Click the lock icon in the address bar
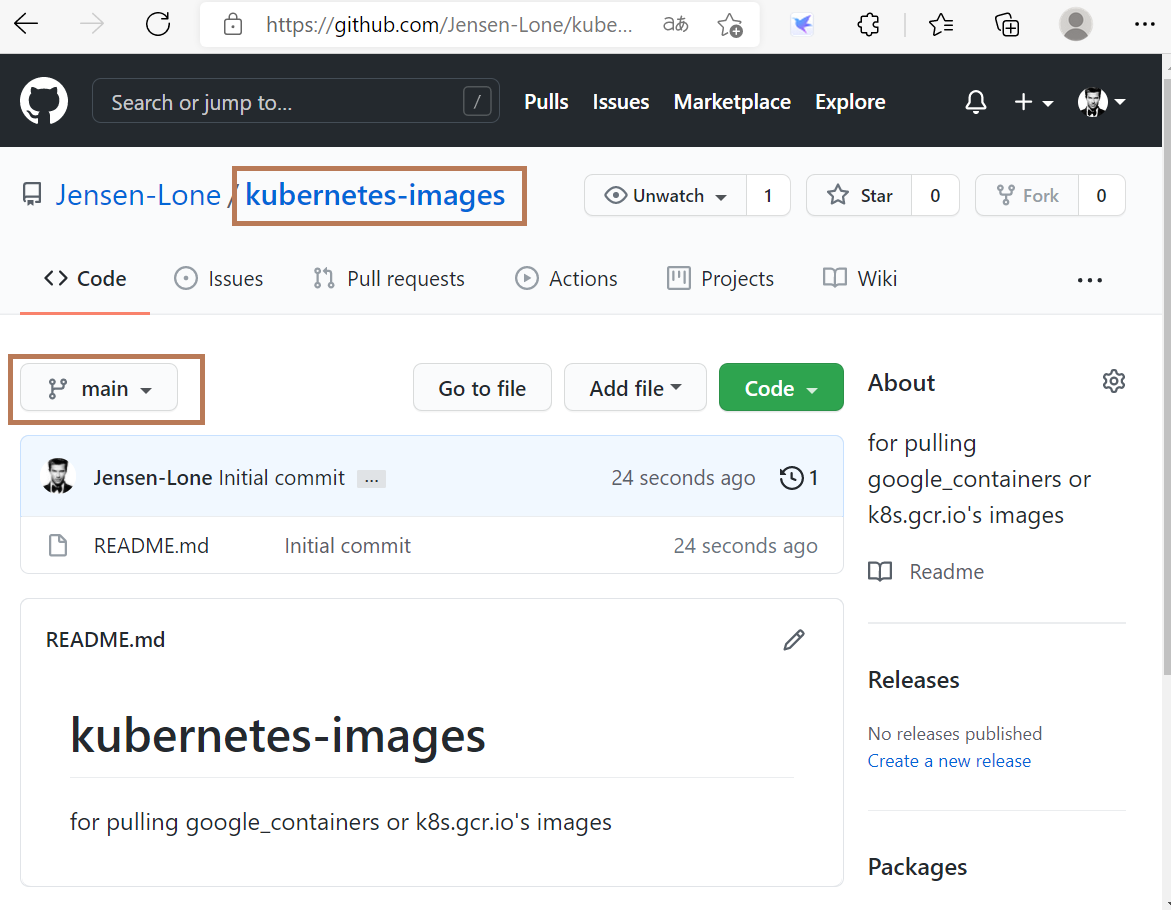 click(x=233, y=25)
